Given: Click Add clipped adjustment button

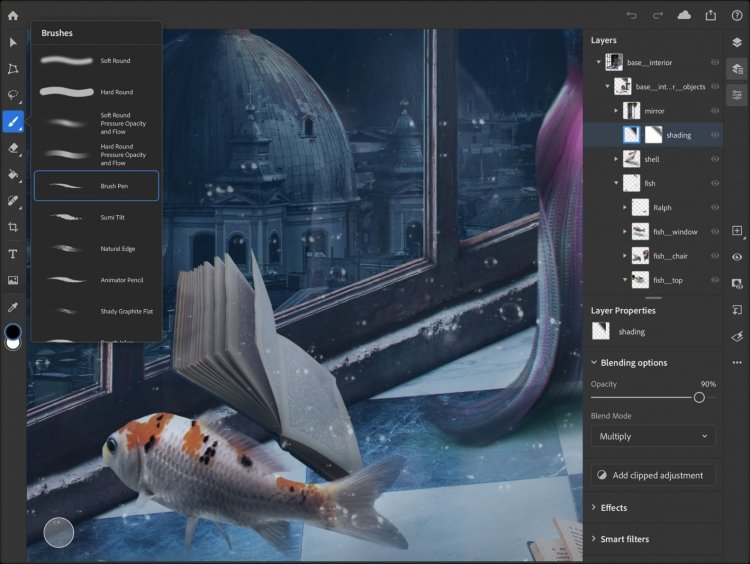Looking at the screenshot, I should [x=653, y=476].
